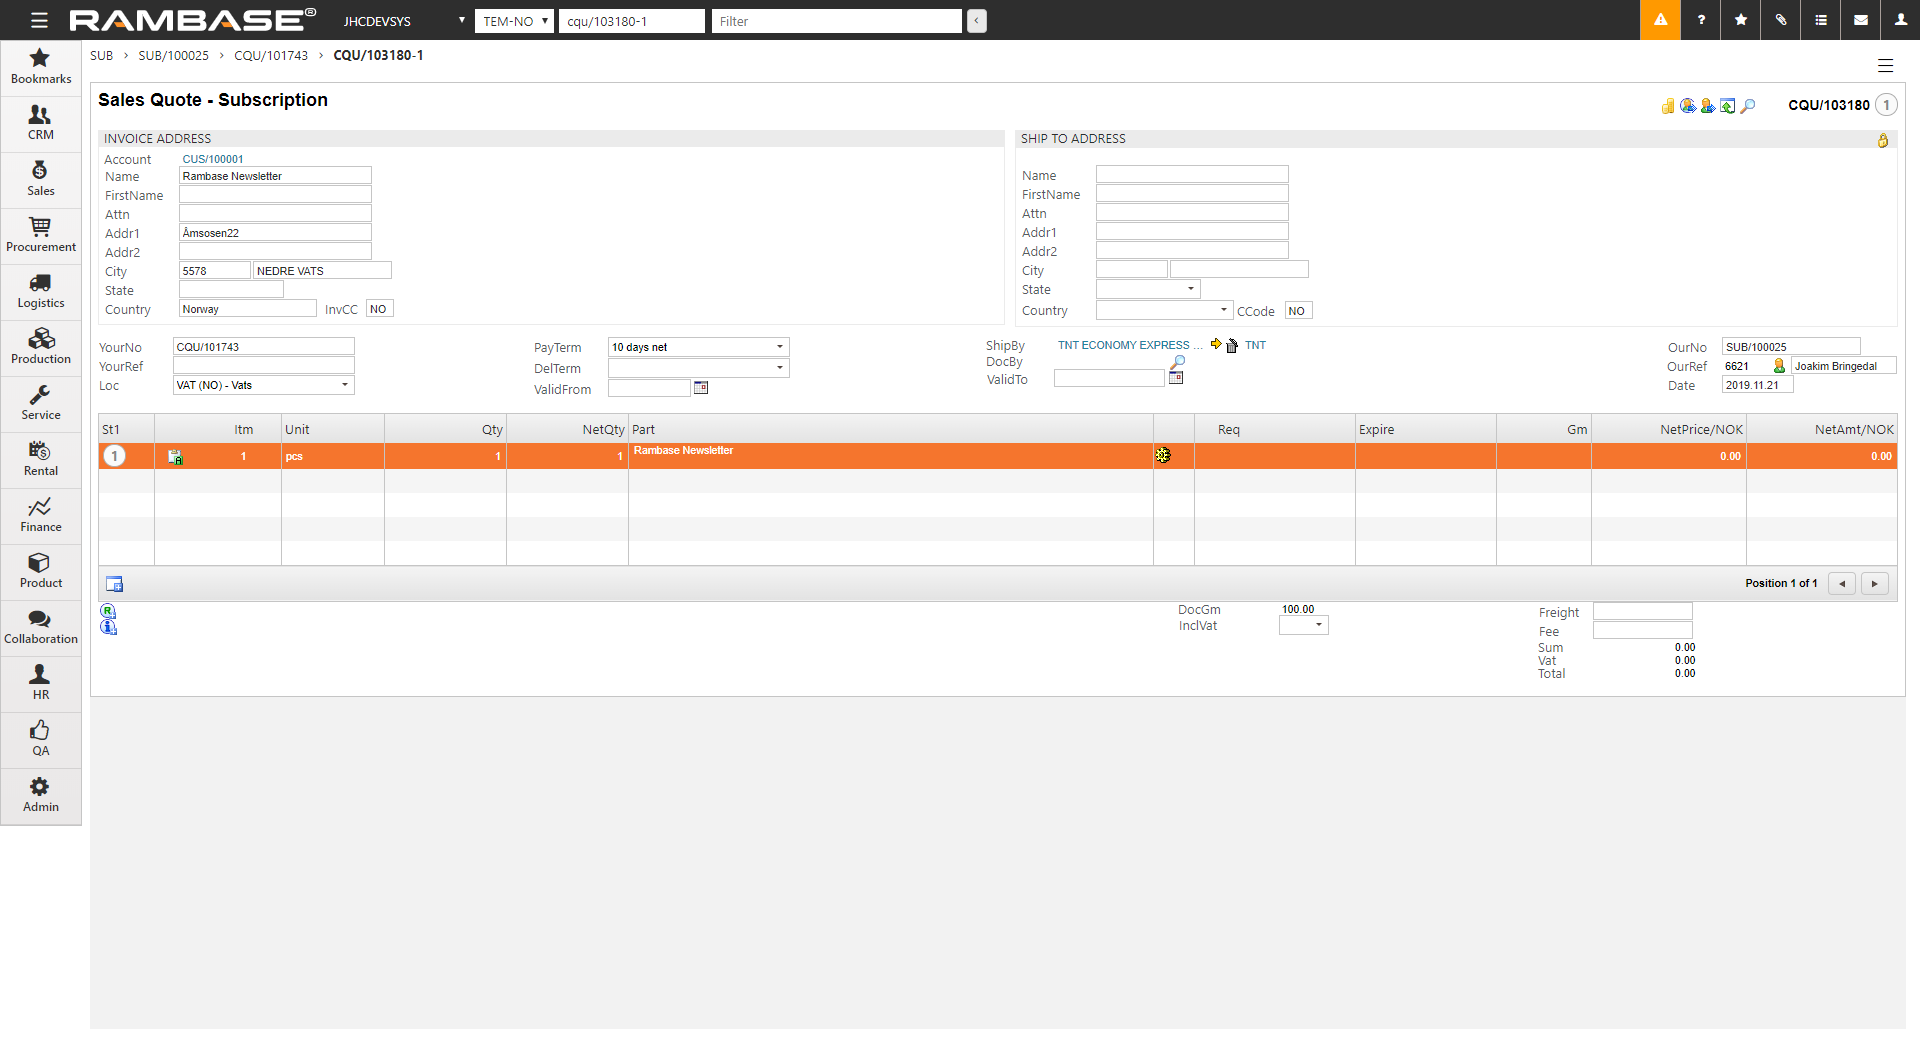Click the ShipBy trash can icon
Screen dimensions: 1920x1057
(1232, 346)
